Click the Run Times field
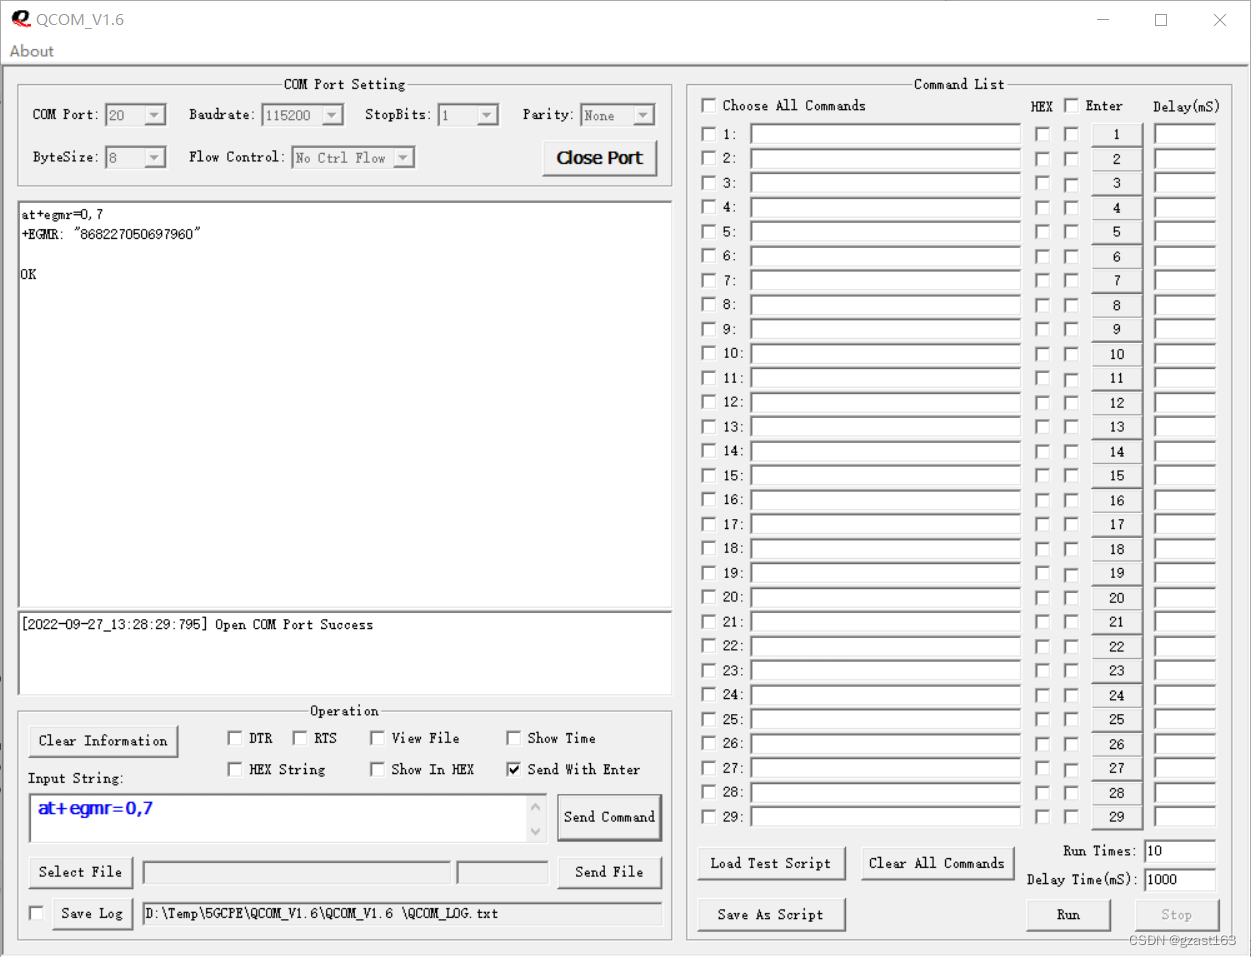This screenshot has width=1251, height=957. [x=1180, y=851]
